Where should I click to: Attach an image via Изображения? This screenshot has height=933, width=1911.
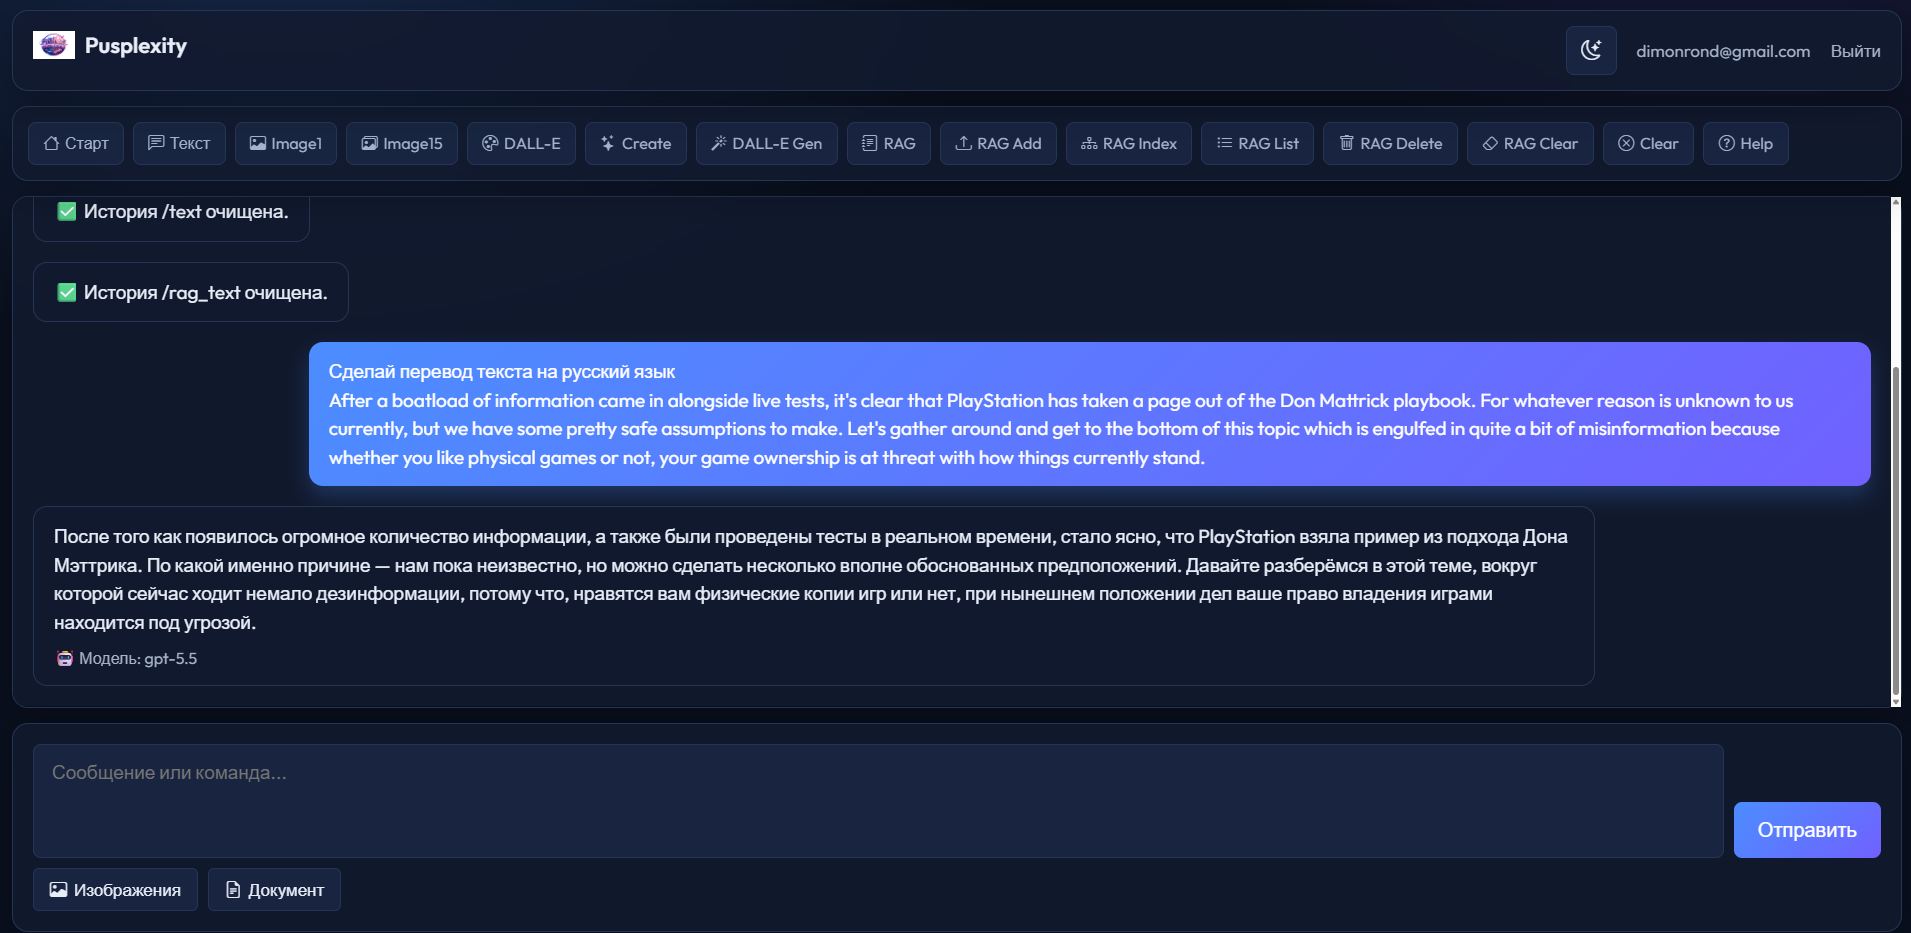115,889
